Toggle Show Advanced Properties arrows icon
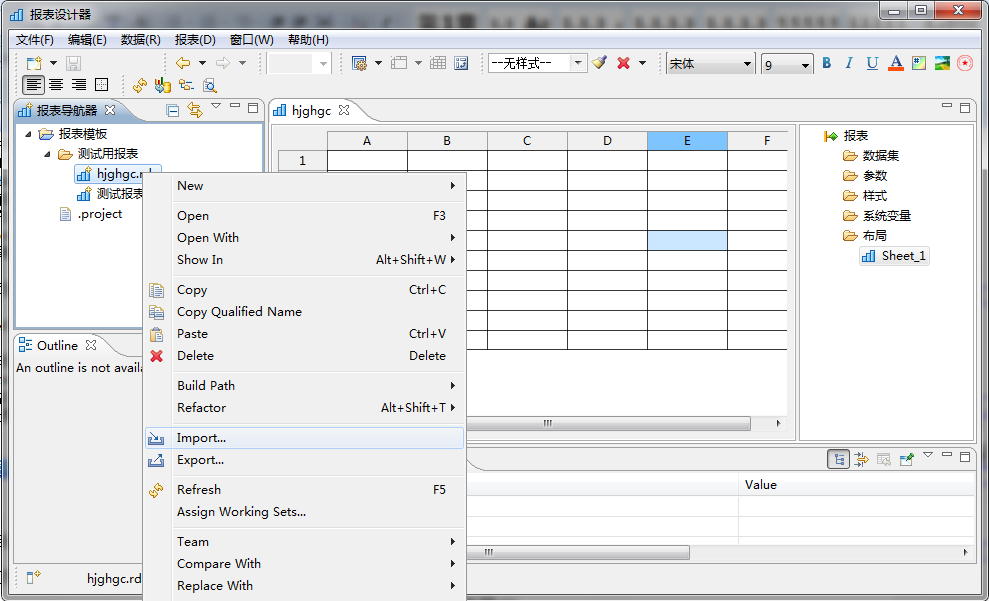989x601 pixels. 861,460
